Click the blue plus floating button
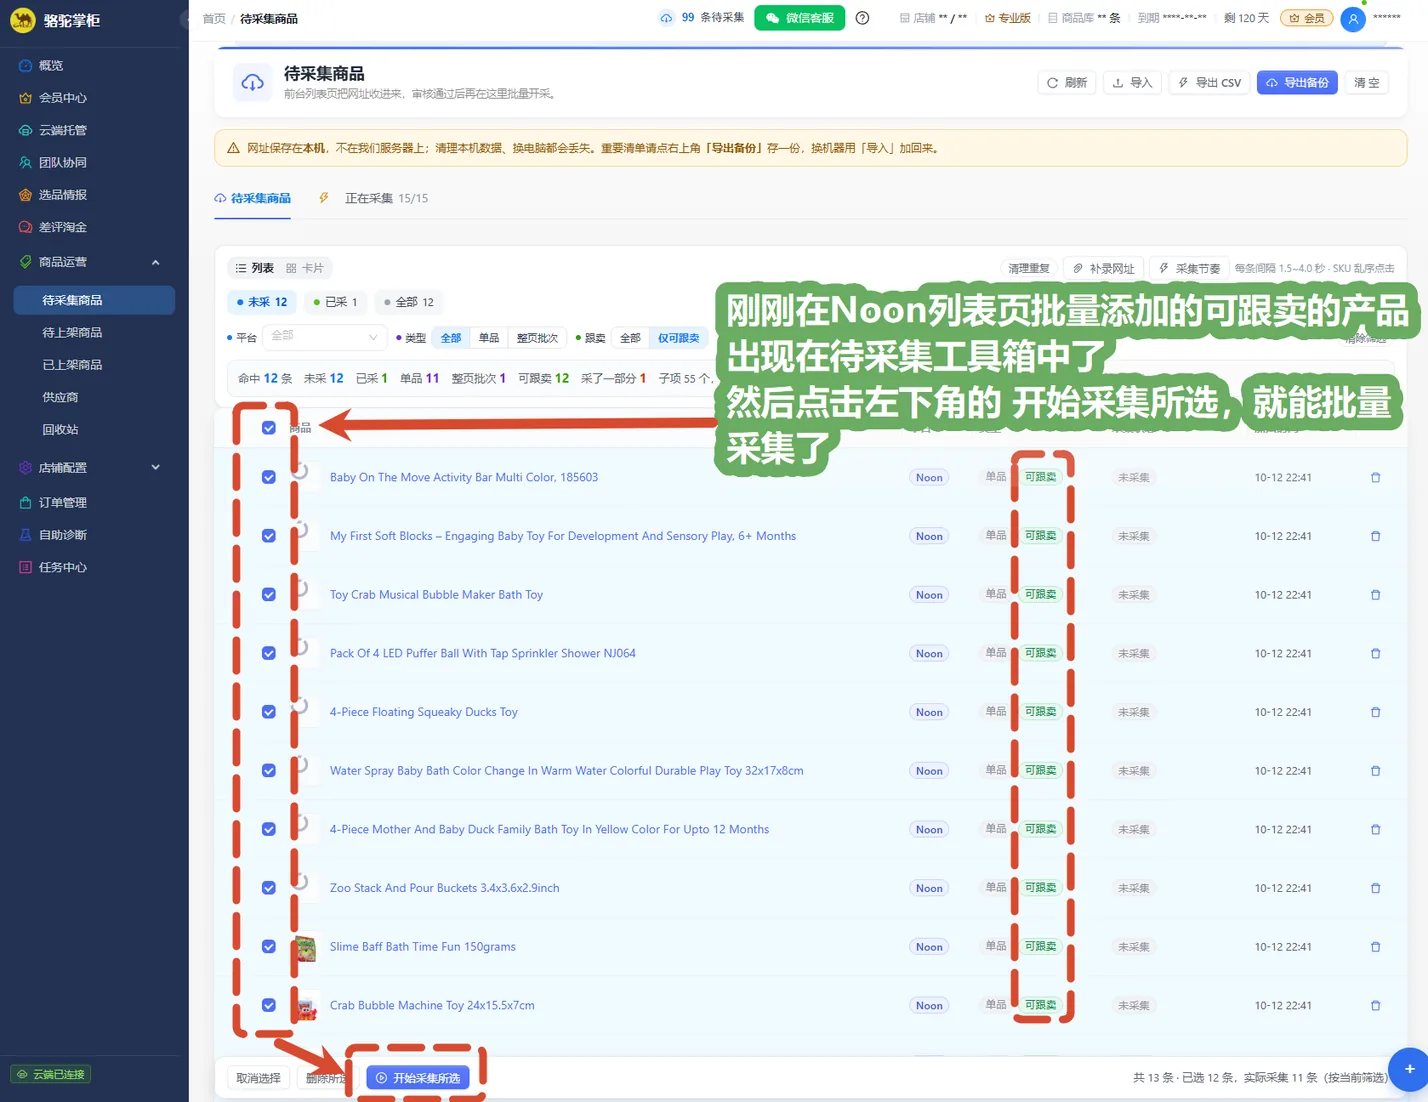Image resolution: width=1428 pixels, height=1102 pixels. (x=1409, y=1069)
